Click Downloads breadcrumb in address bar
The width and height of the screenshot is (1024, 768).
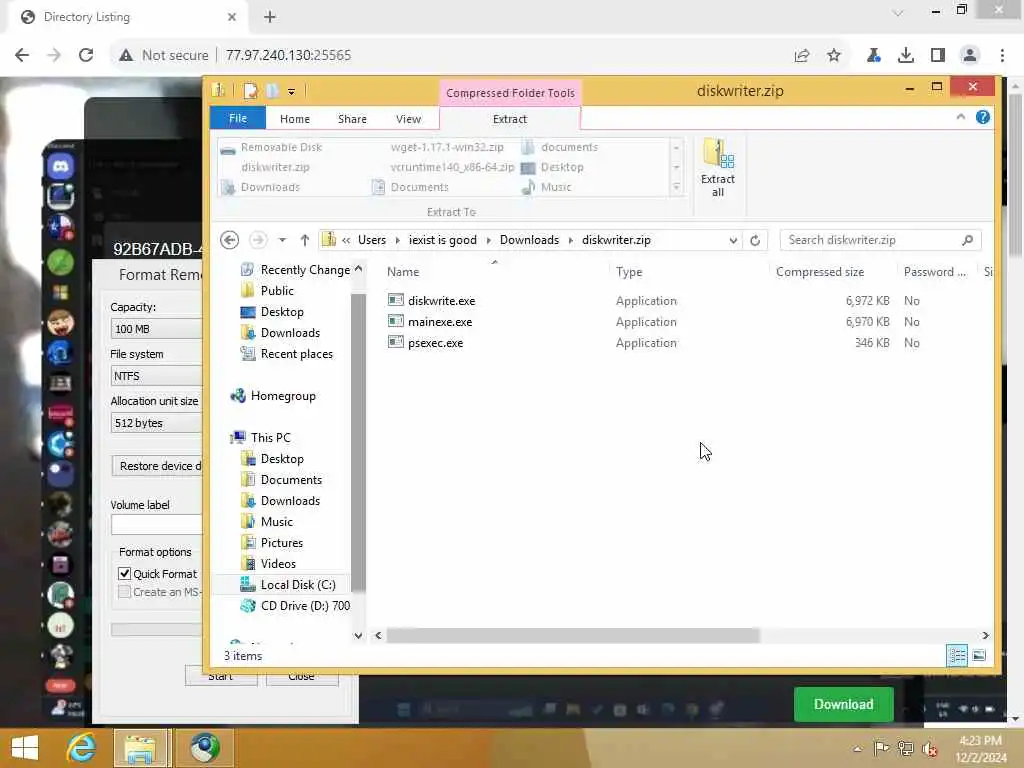(x=529, y=240)
